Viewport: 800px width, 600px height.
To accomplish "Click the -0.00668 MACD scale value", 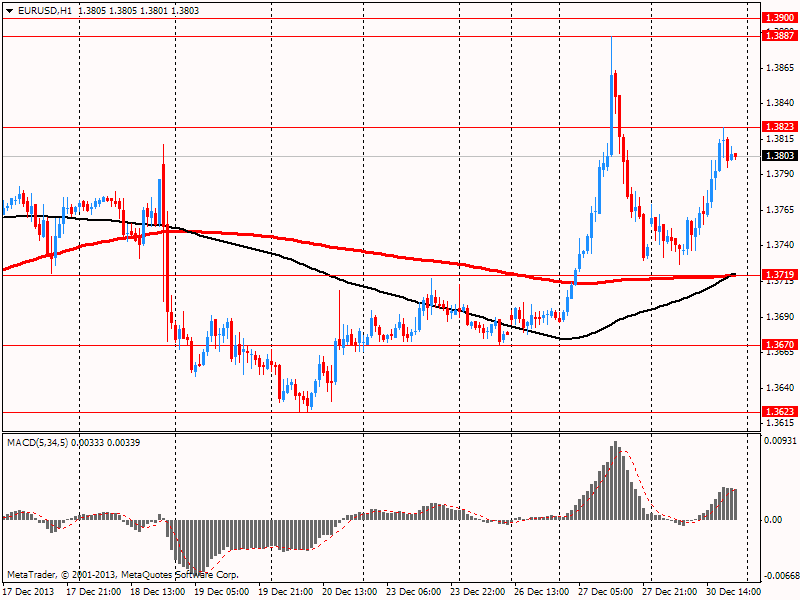I will pyautogui.click(x=780, y=576).
